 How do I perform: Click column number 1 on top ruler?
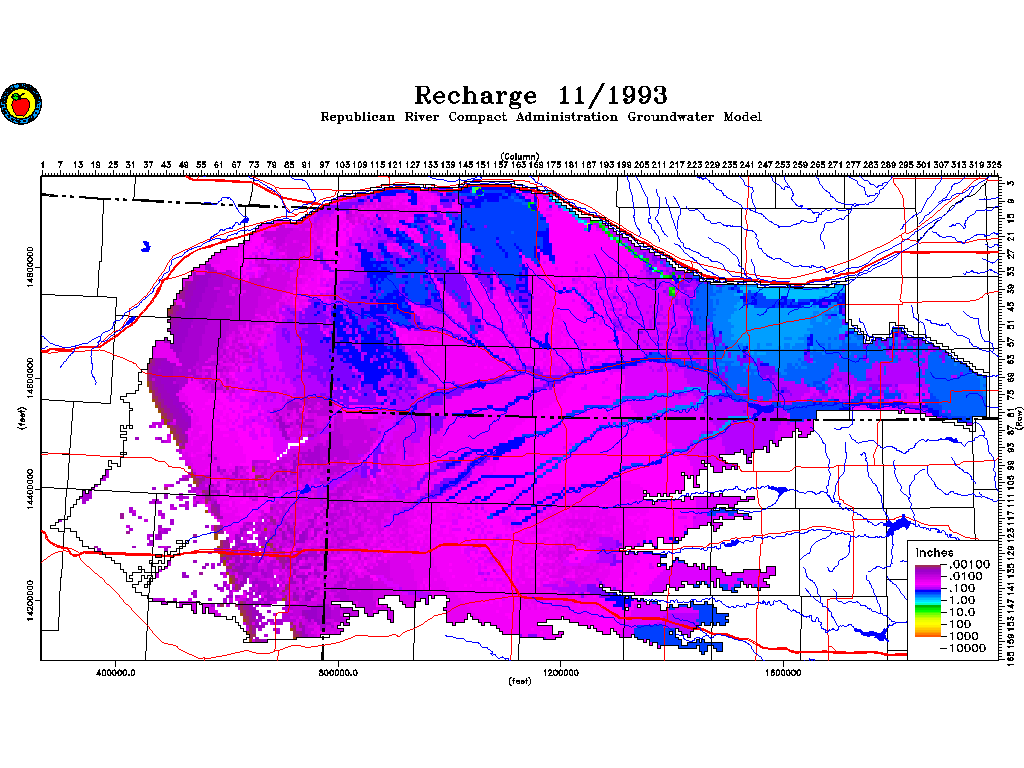pyautogui.click(x=43, y=164)
